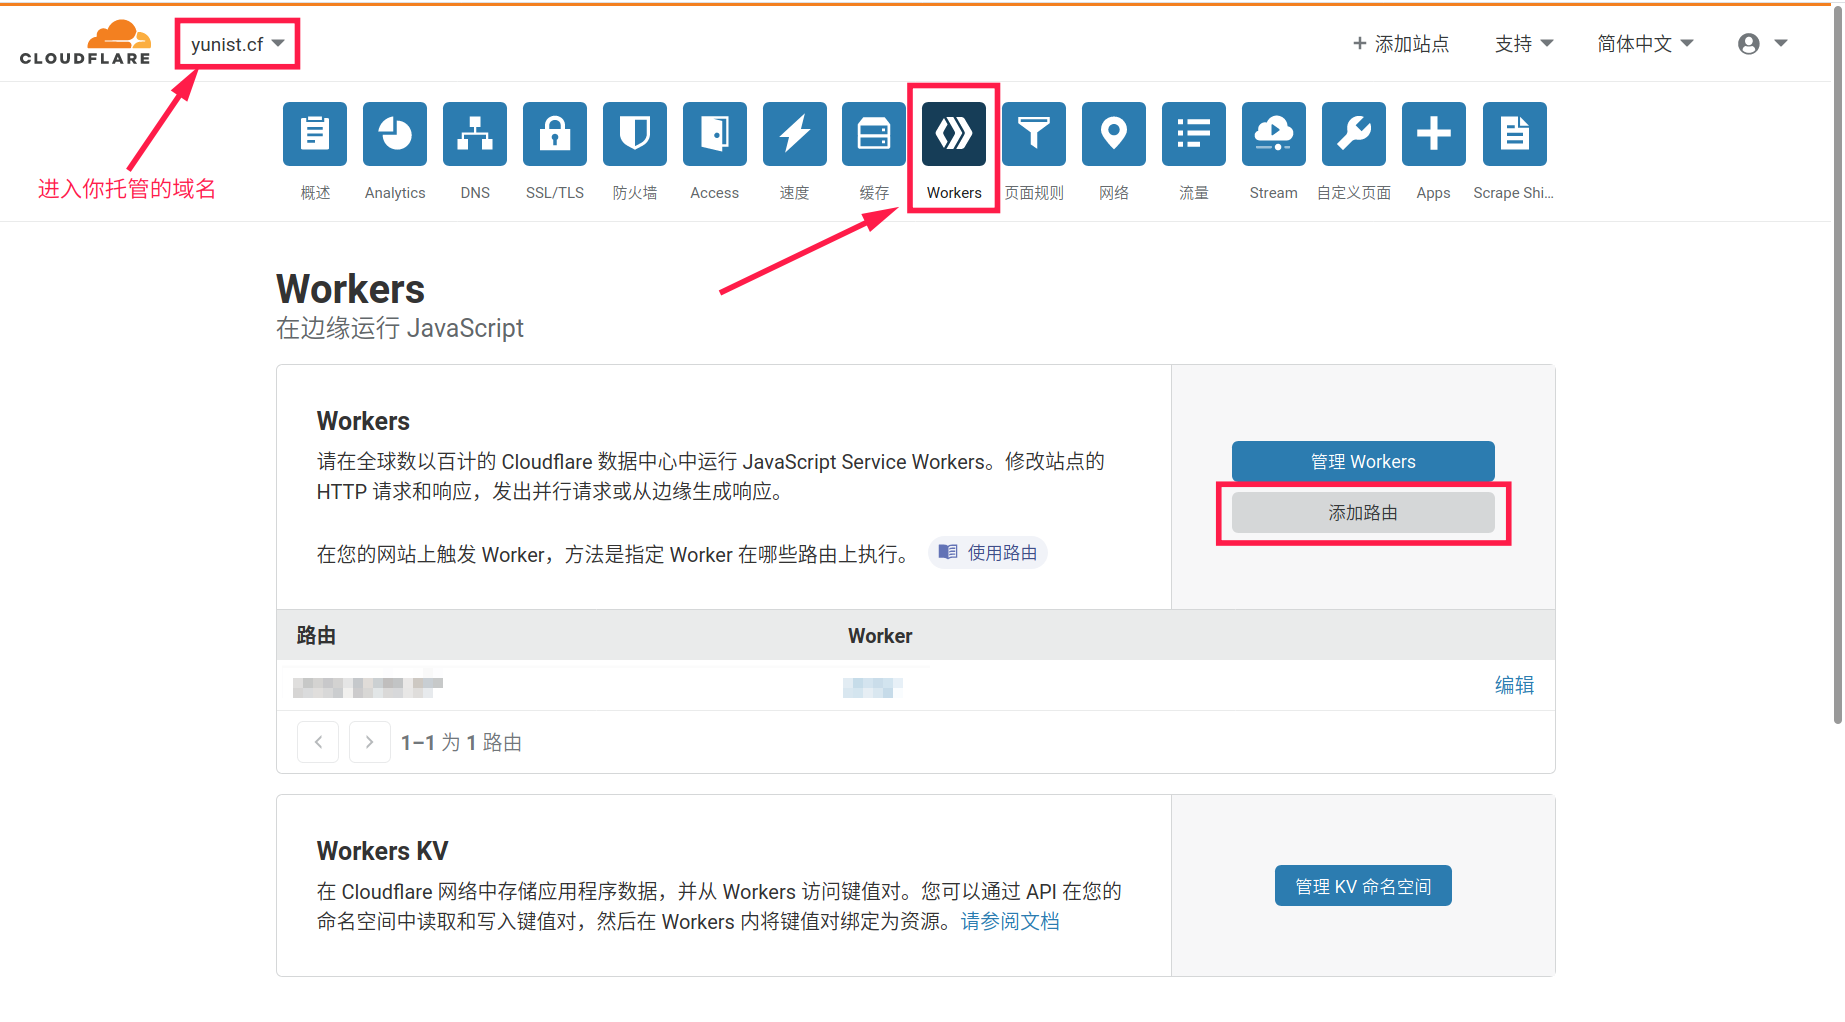This screenshot has height=1022, width=1845.
Task: Select the Workers icon in navigation
Action: [x=954, y=134]
